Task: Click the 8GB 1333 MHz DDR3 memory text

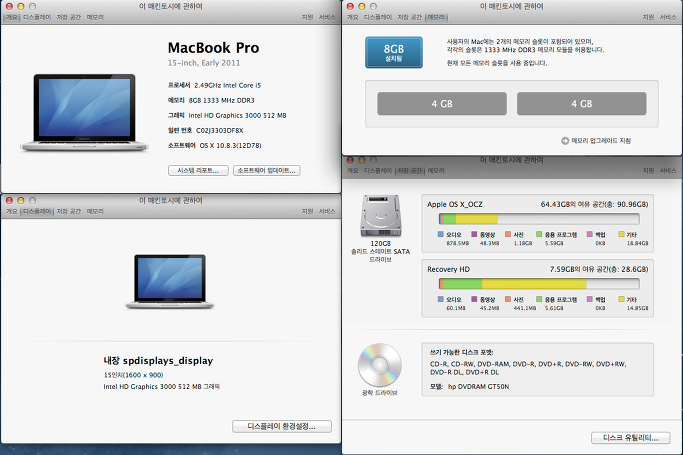Action: tap(221, 101)
